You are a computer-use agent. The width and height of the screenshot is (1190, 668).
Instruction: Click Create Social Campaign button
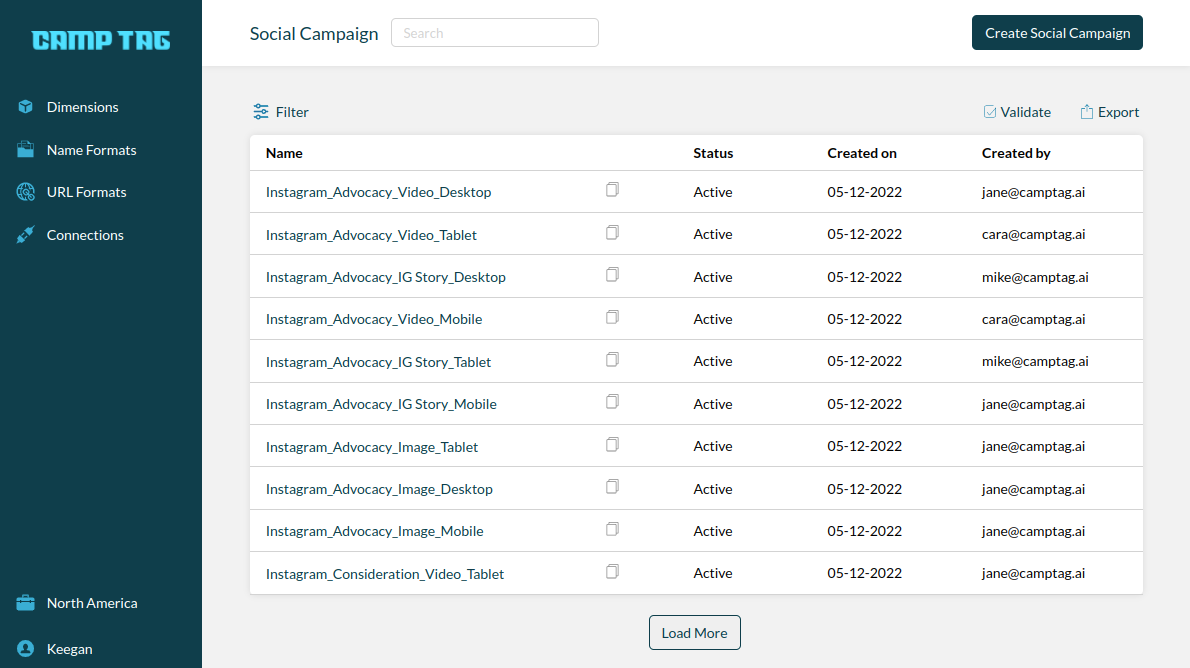click(x=1057, y=33)
